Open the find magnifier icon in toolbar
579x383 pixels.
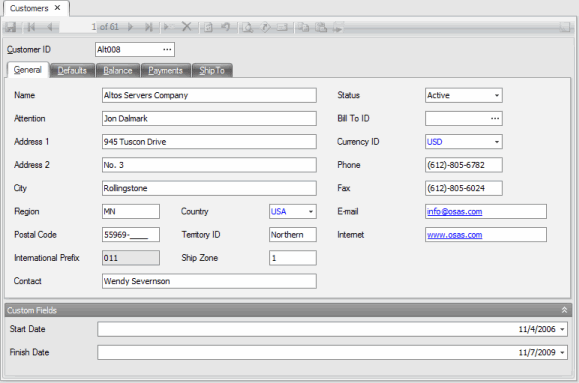pos(247,27)
